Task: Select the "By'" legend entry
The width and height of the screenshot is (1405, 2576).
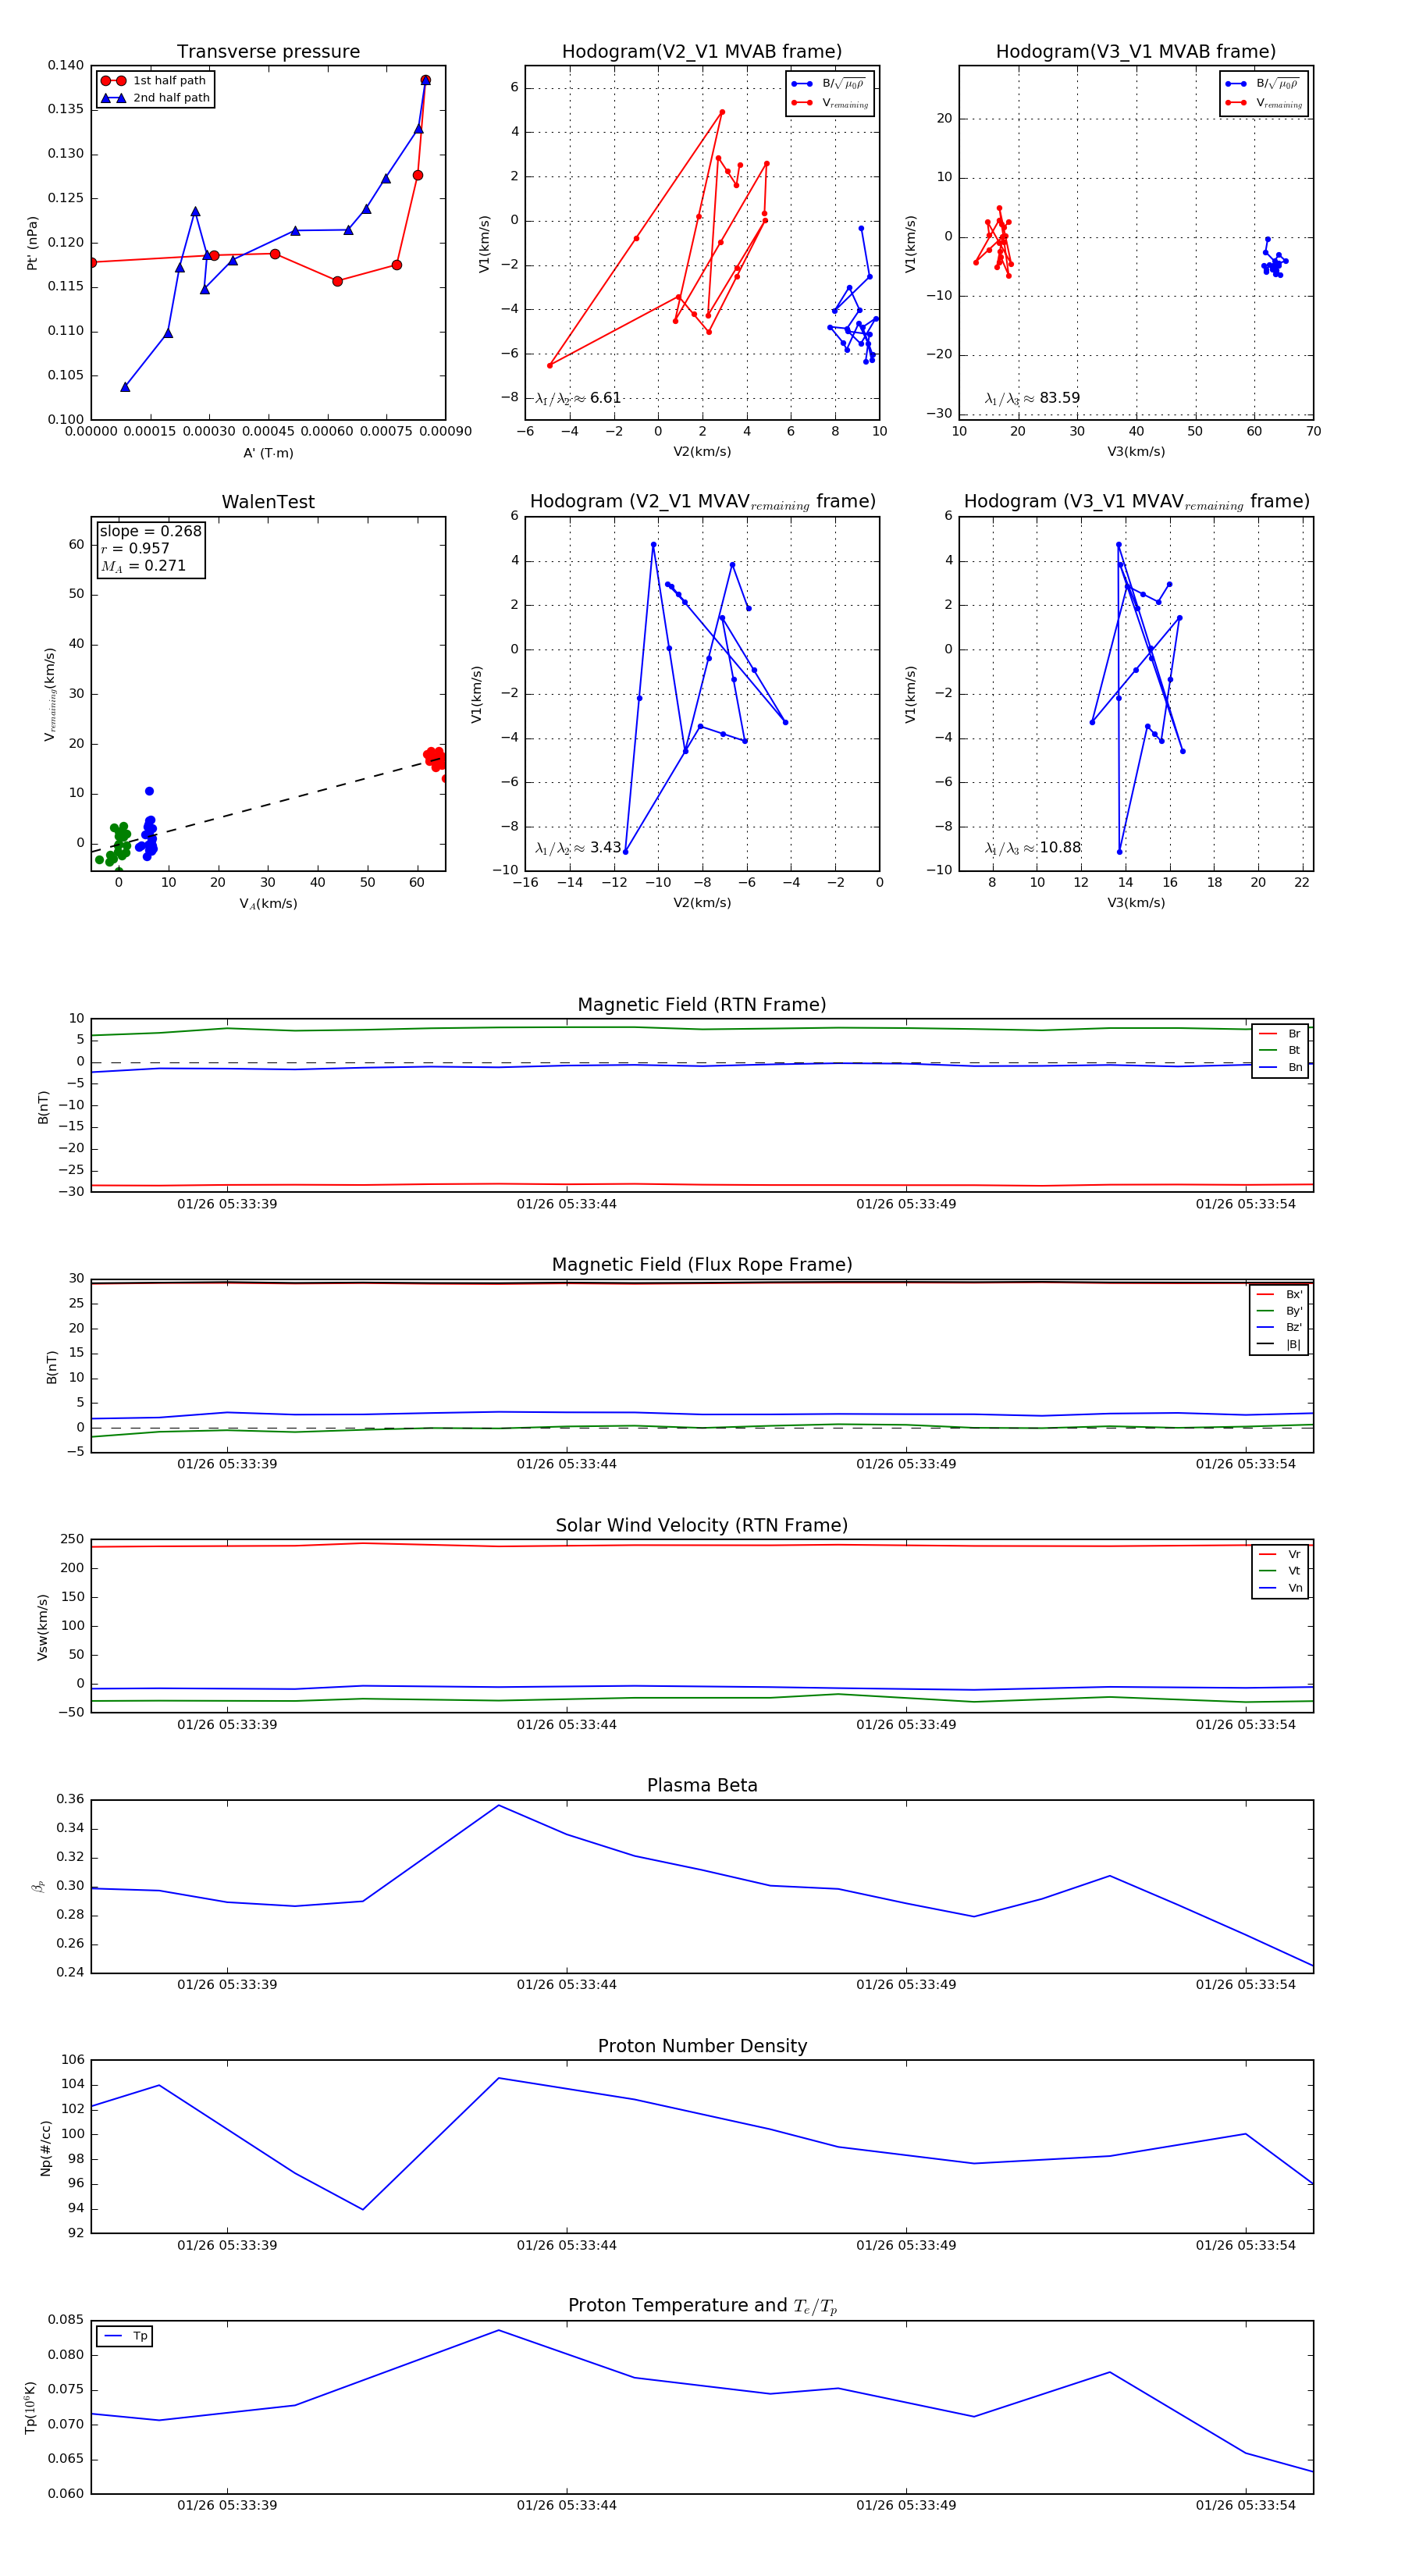Action: click(1279, 1311)
